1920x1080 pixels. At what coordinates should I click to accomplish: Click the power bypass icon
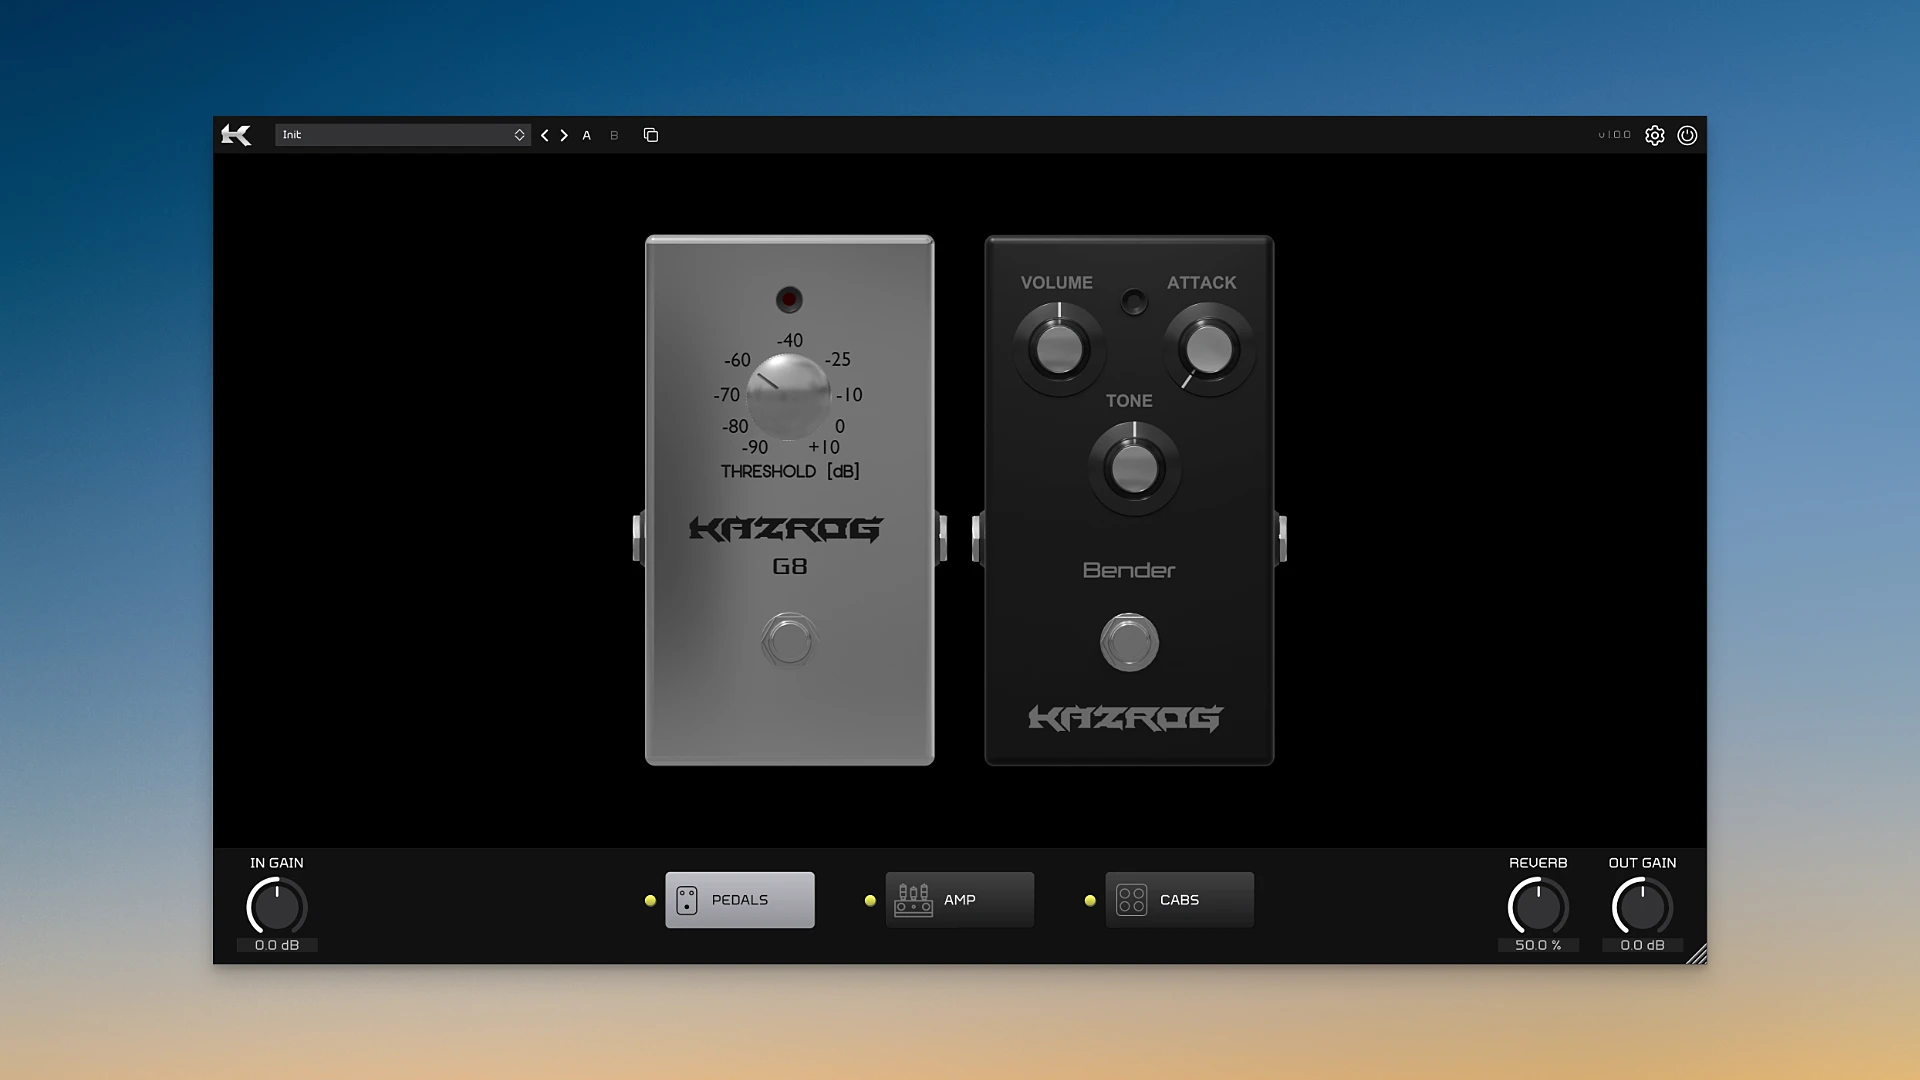pos(1687,135)
